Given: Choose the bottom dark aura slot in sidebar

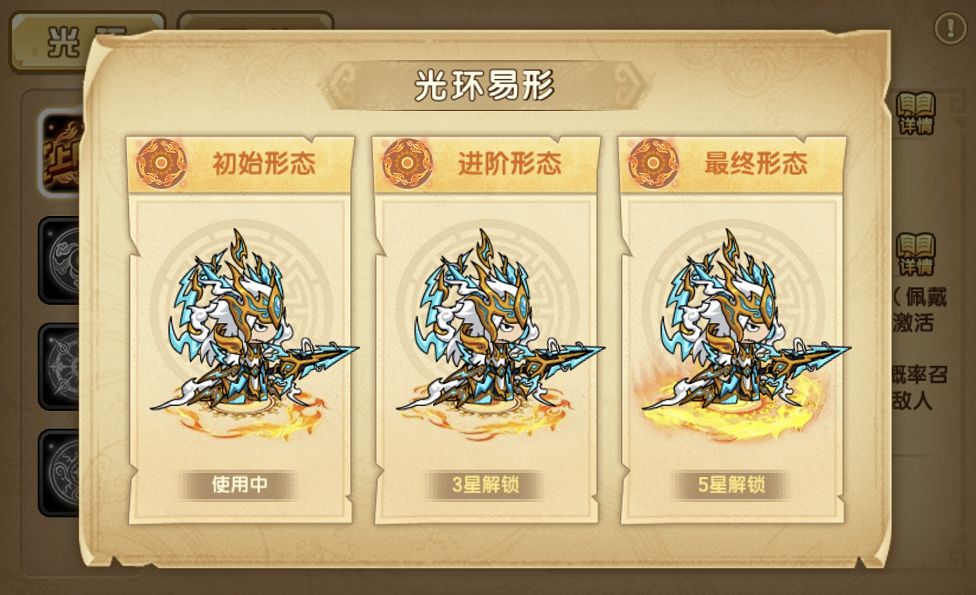Looking at the screenshot, I should click(59, 473).
